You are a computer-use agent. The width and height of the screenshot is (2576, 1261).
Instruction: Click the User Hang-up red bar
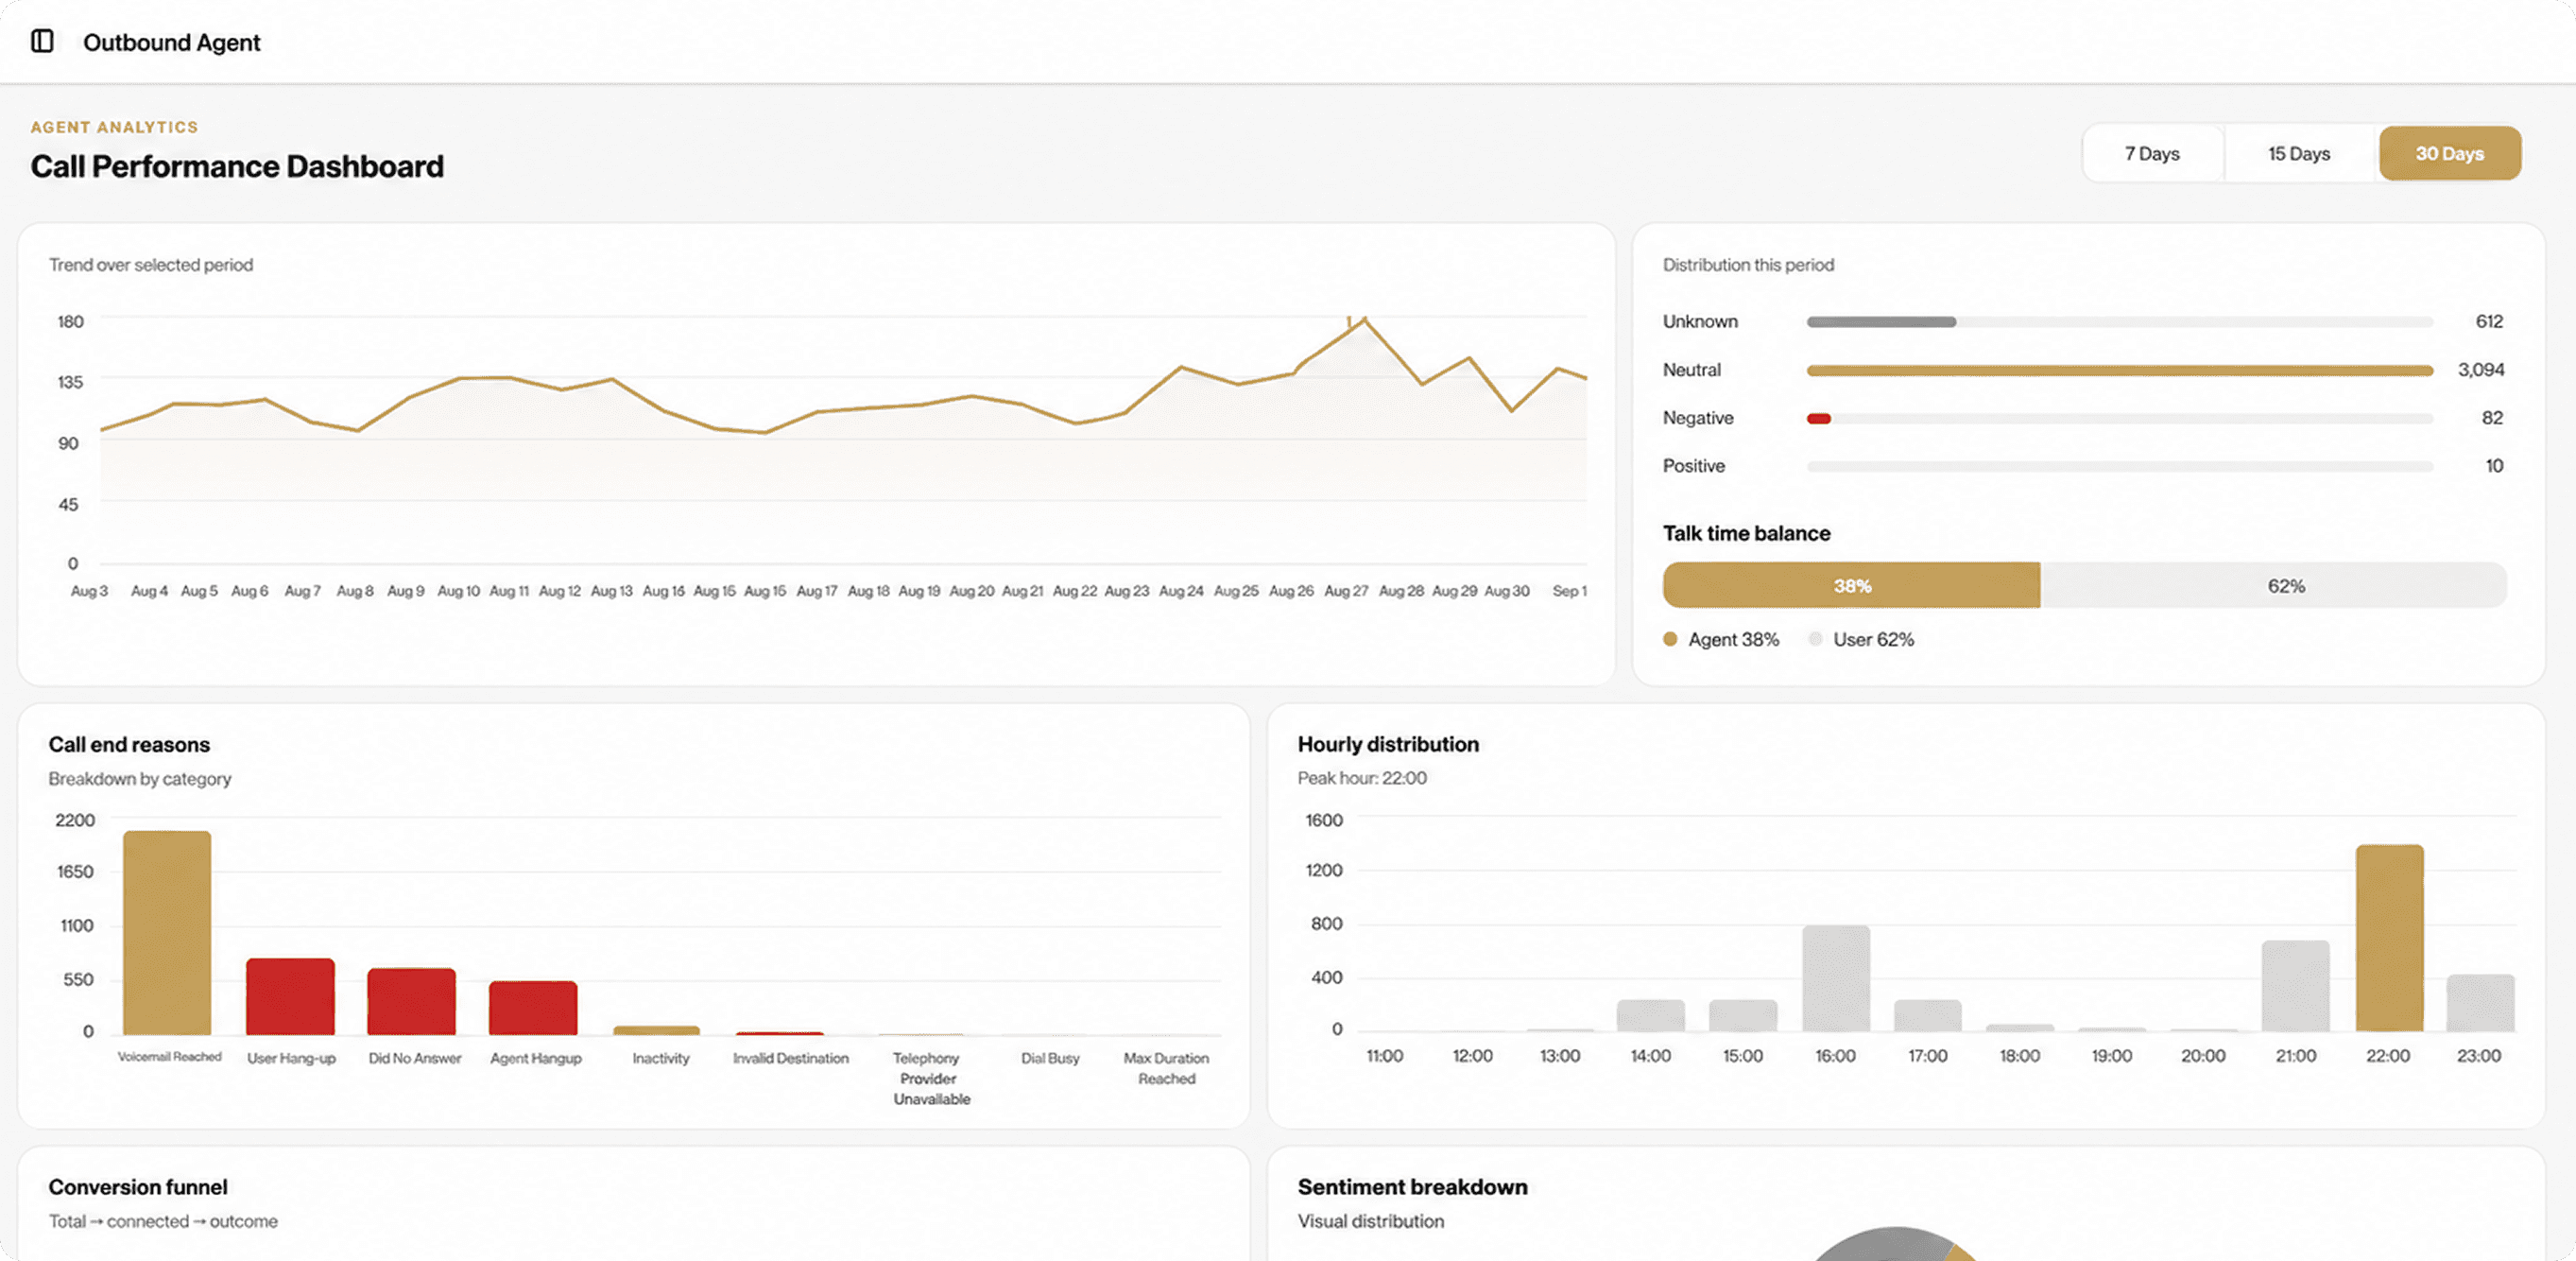(290, 996)
